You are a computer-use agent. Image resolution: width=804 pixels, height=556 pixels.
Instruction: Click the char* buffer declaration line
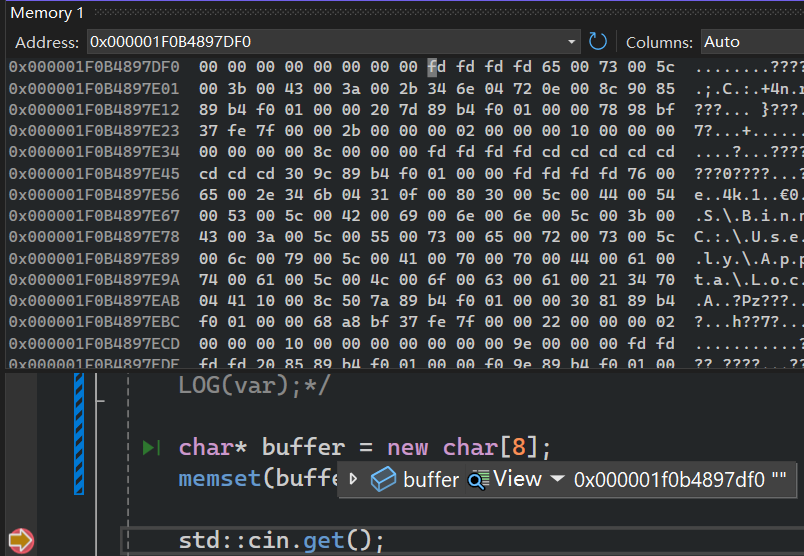pyautogui.click(x=364, y=447)
